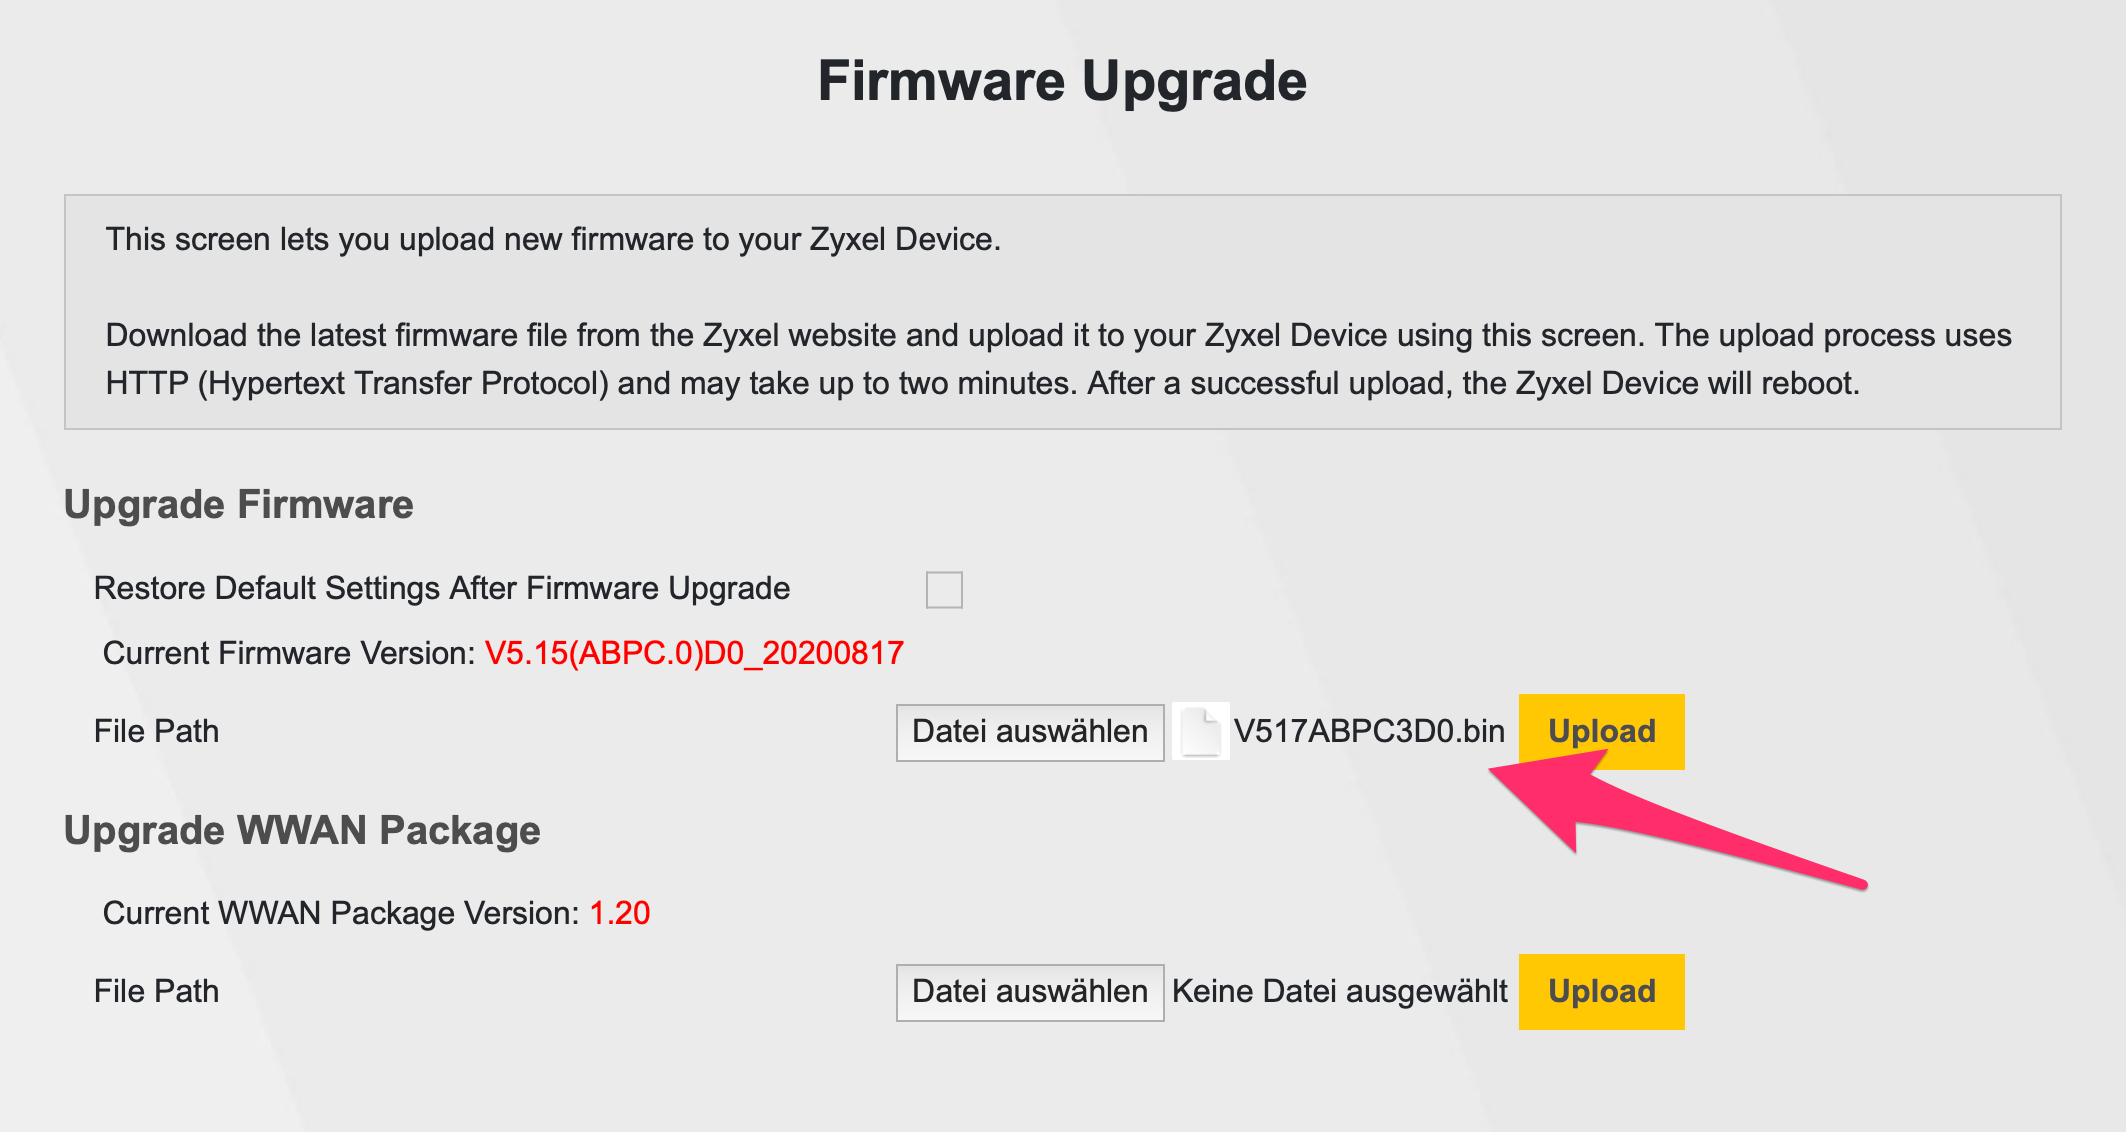Viewport: 2126px width, 1132px height.
Task: Click the Upgrade Firmware section heading
Action: pyautogui.click(x=239, y=505)
